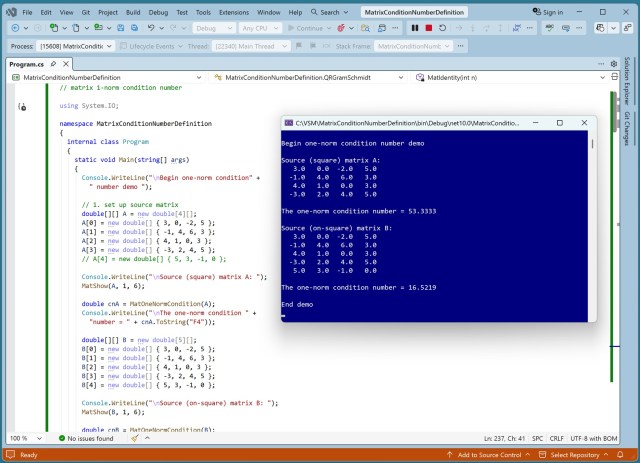This screenshot has width=640, height=463.
Task: Click the Visual Studio logo icon
Action: 11,12
